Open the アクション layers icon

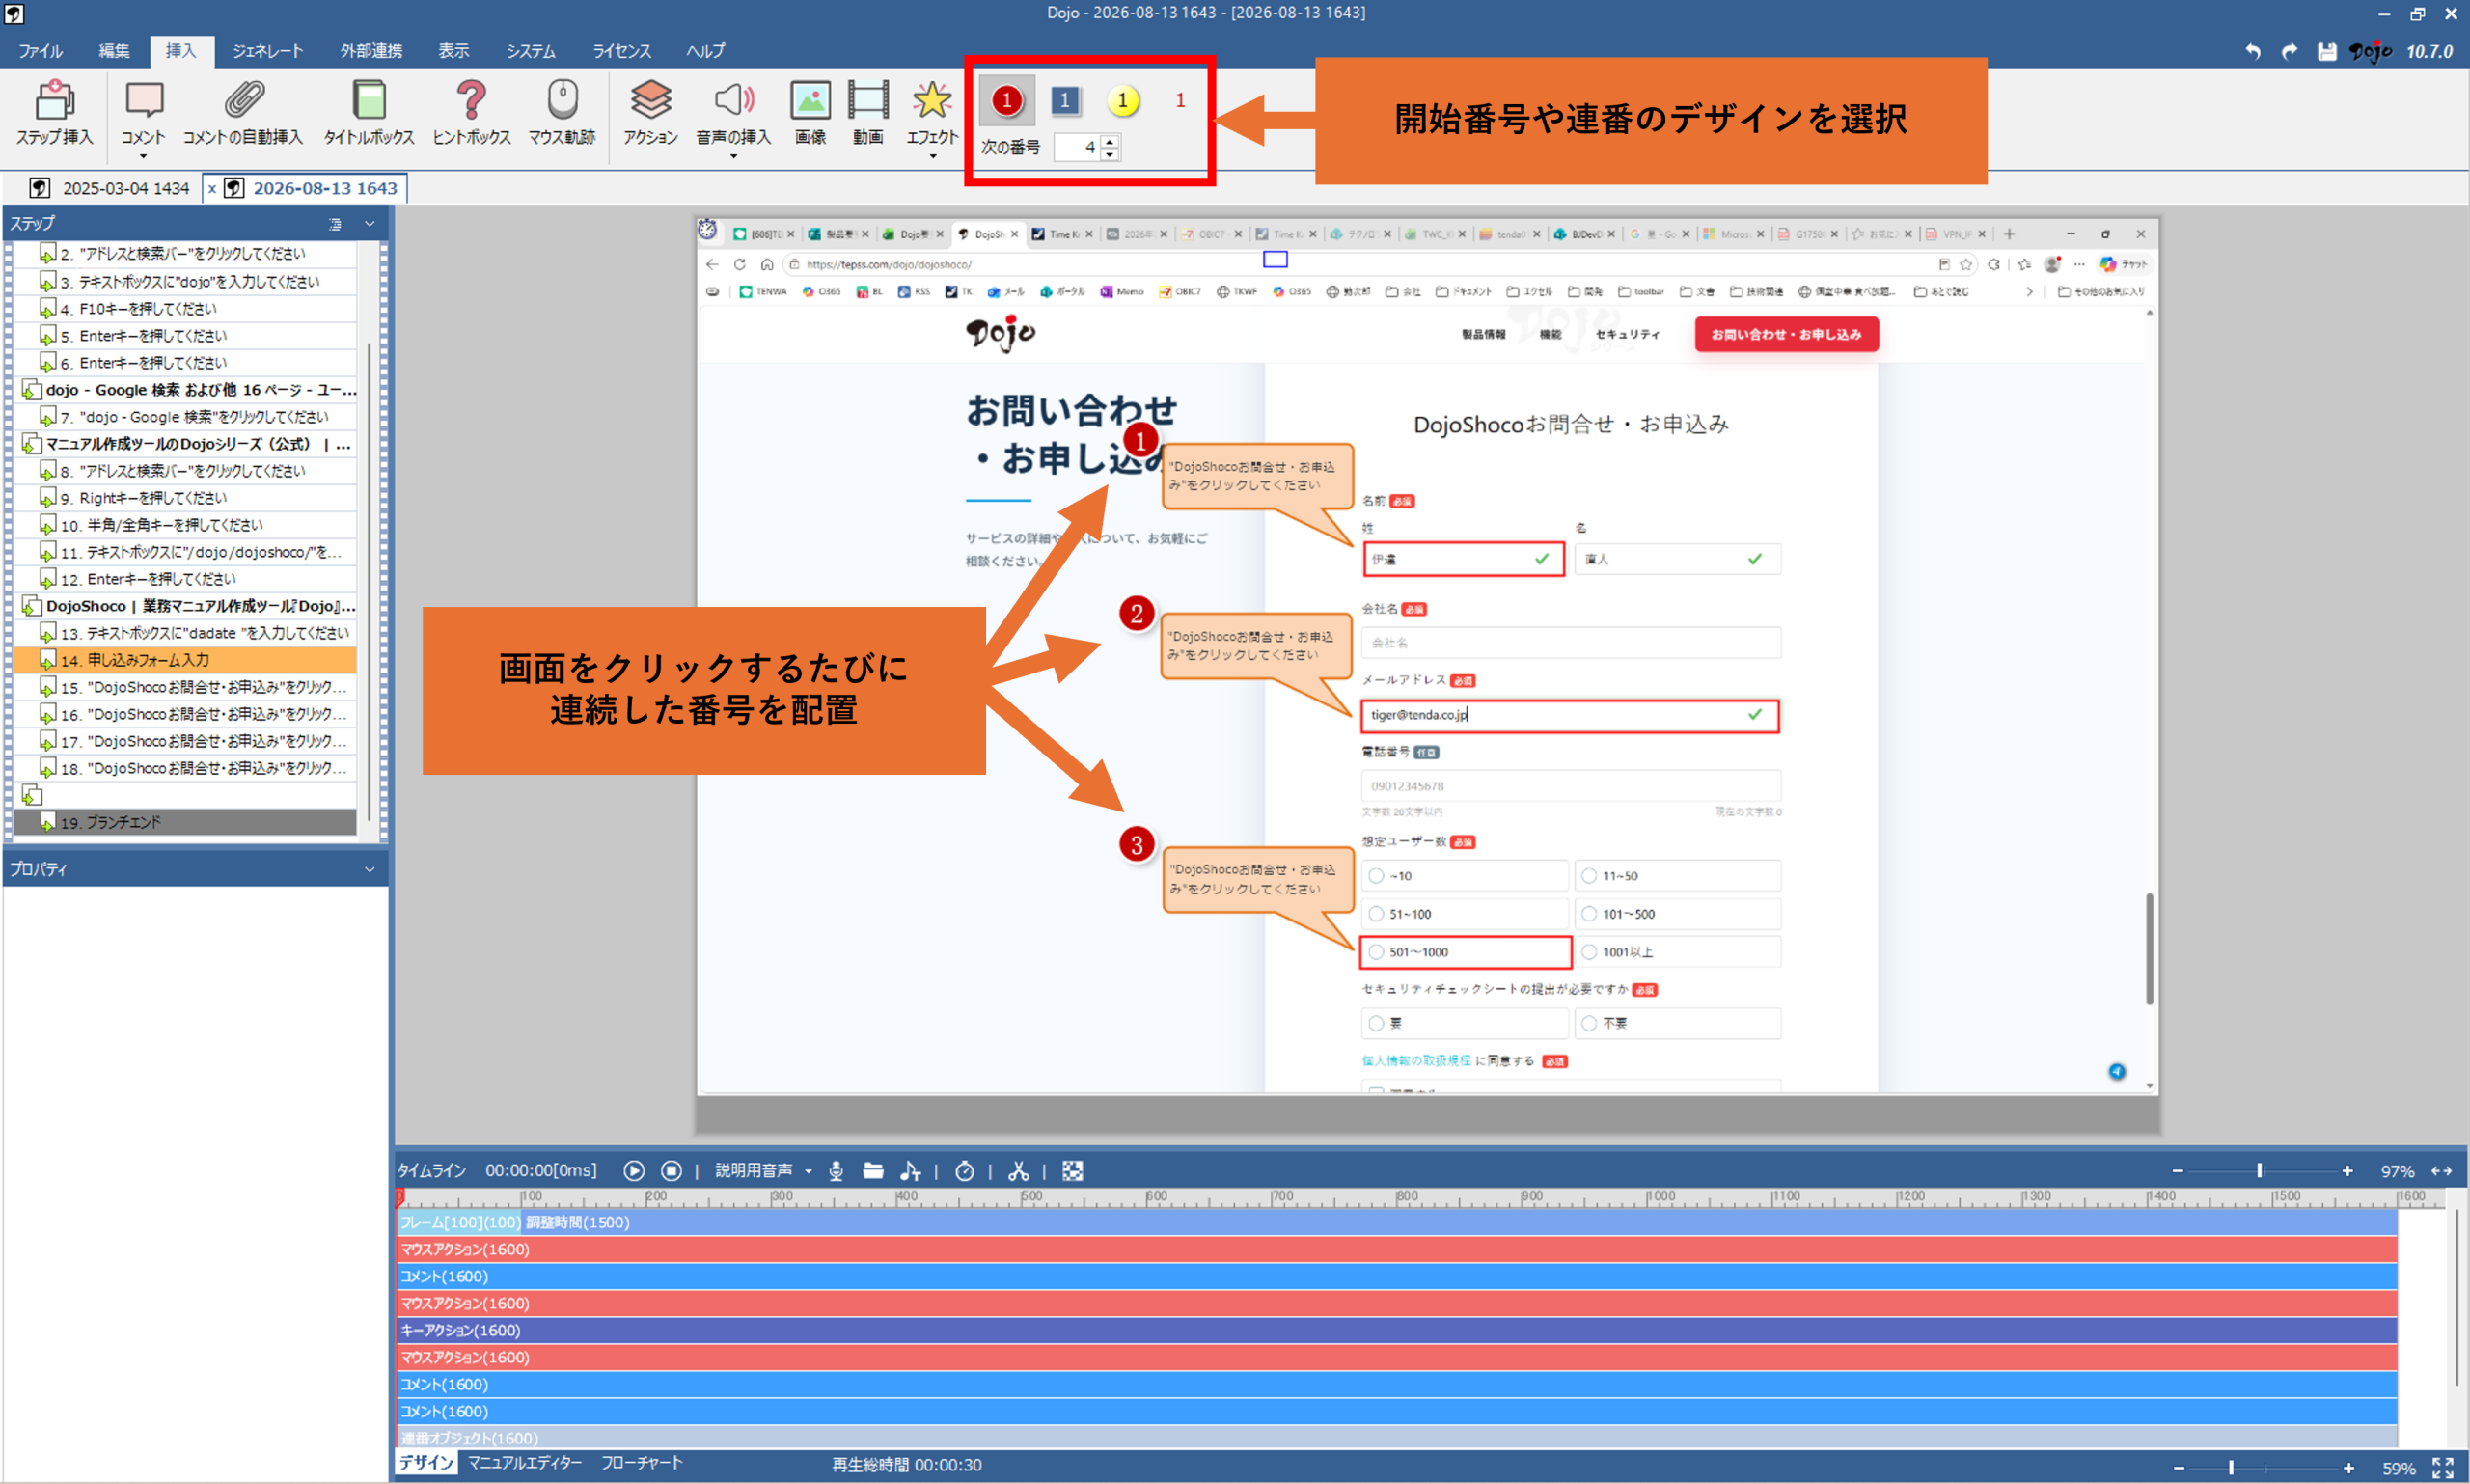650,100
